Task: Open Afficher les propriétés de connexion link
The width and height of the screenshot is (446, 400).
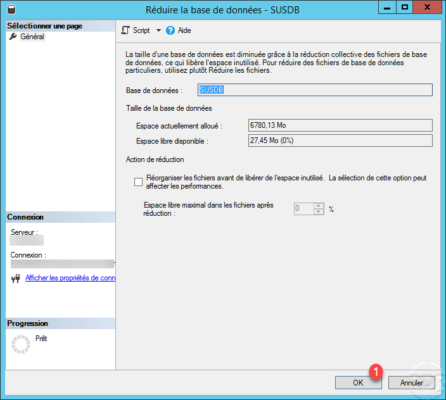Action: point(70,278)
